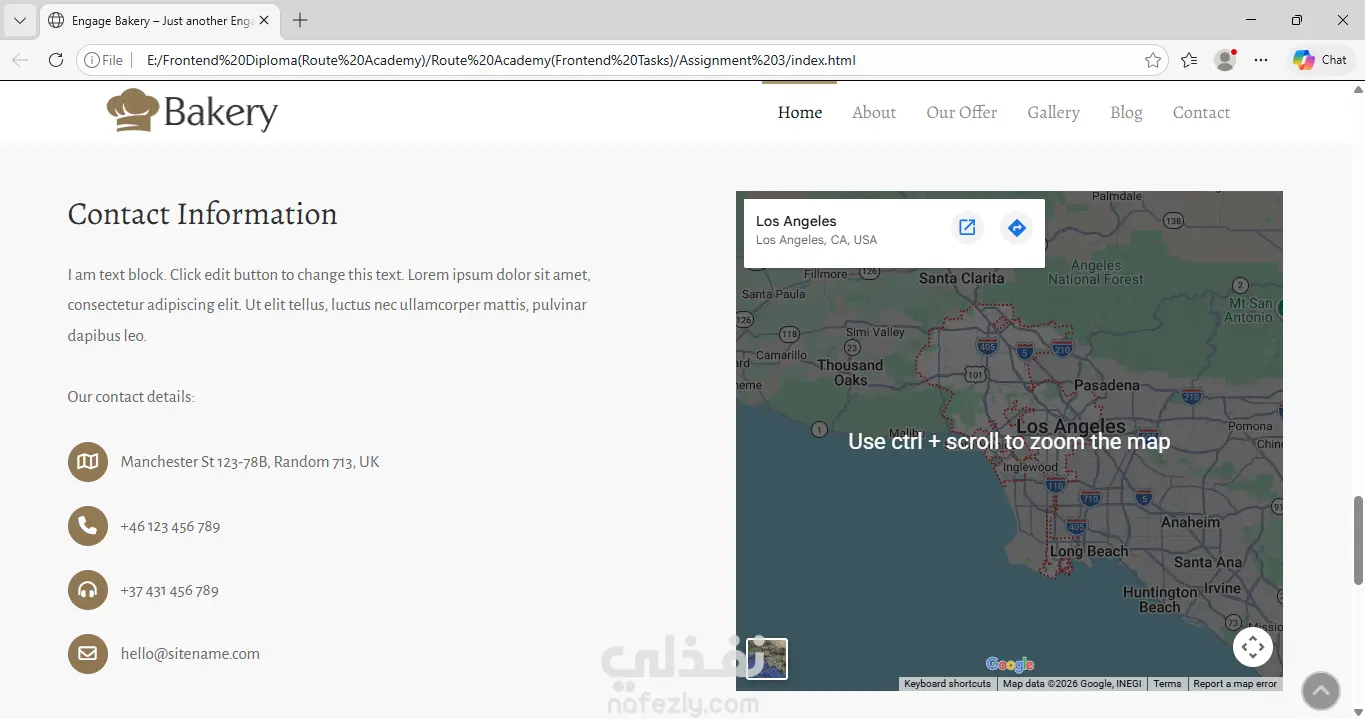Viewport: 1365px width, 719px height.
Task: Click the Anaheim label on map
Action: (1190, 522)
